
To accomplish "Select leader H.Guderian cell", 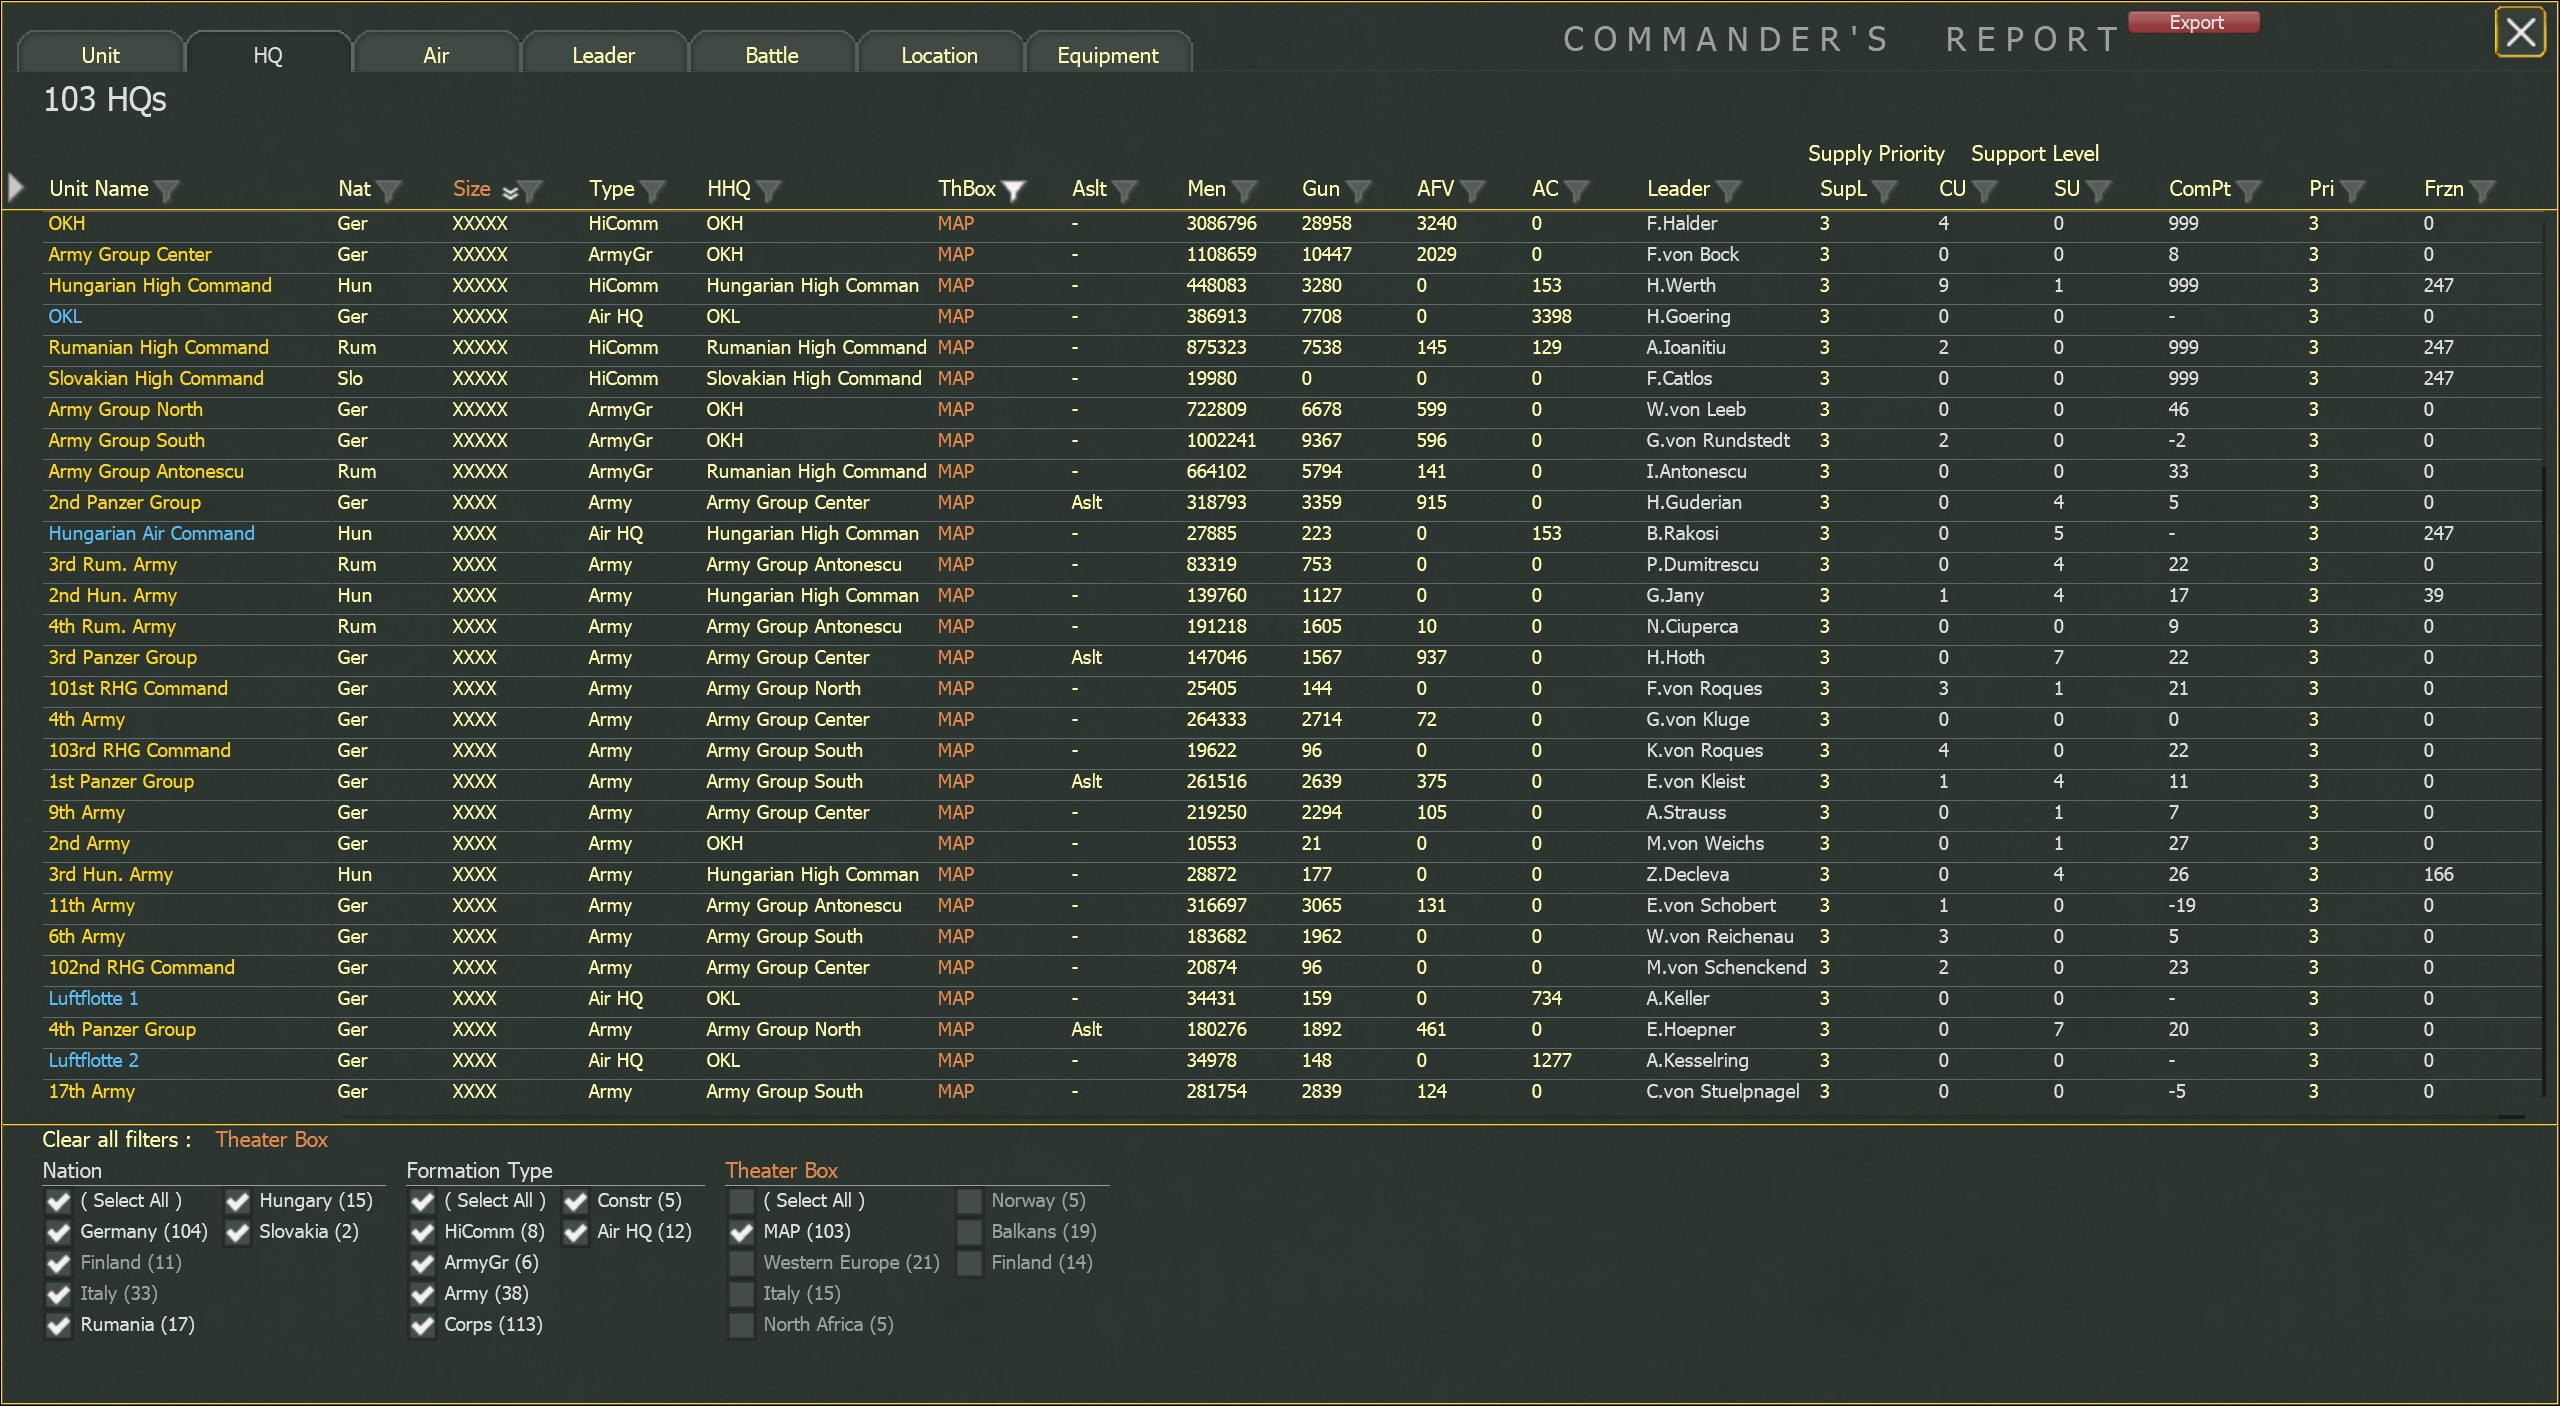I will click(1694, 502).
